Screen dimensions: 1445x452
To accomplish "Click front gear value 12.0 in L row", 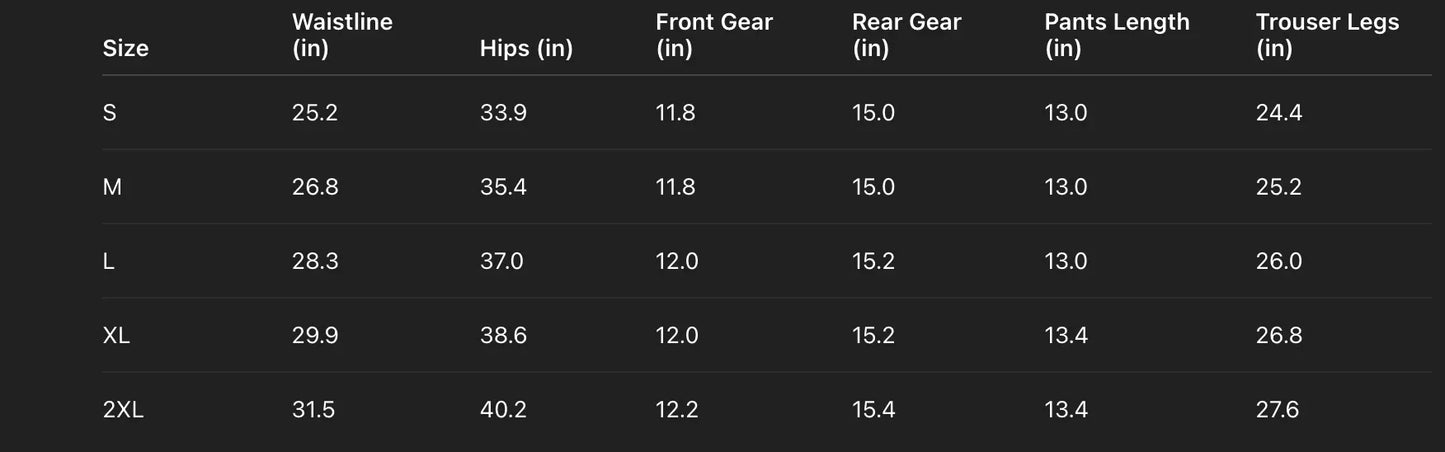I will click(677, 261).
